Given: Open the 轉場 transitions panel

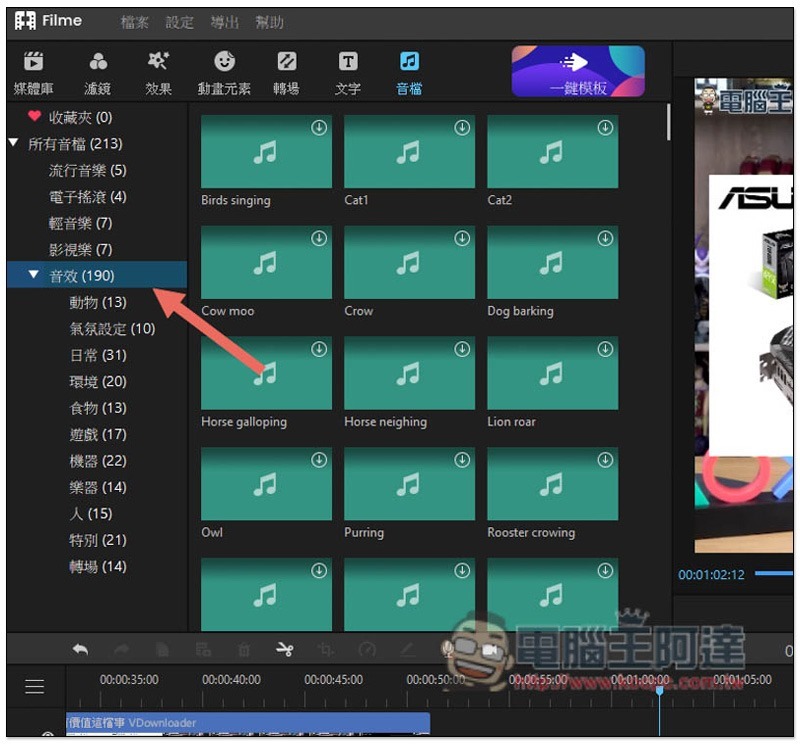Looking at the screenshot, I should point(286,72).
